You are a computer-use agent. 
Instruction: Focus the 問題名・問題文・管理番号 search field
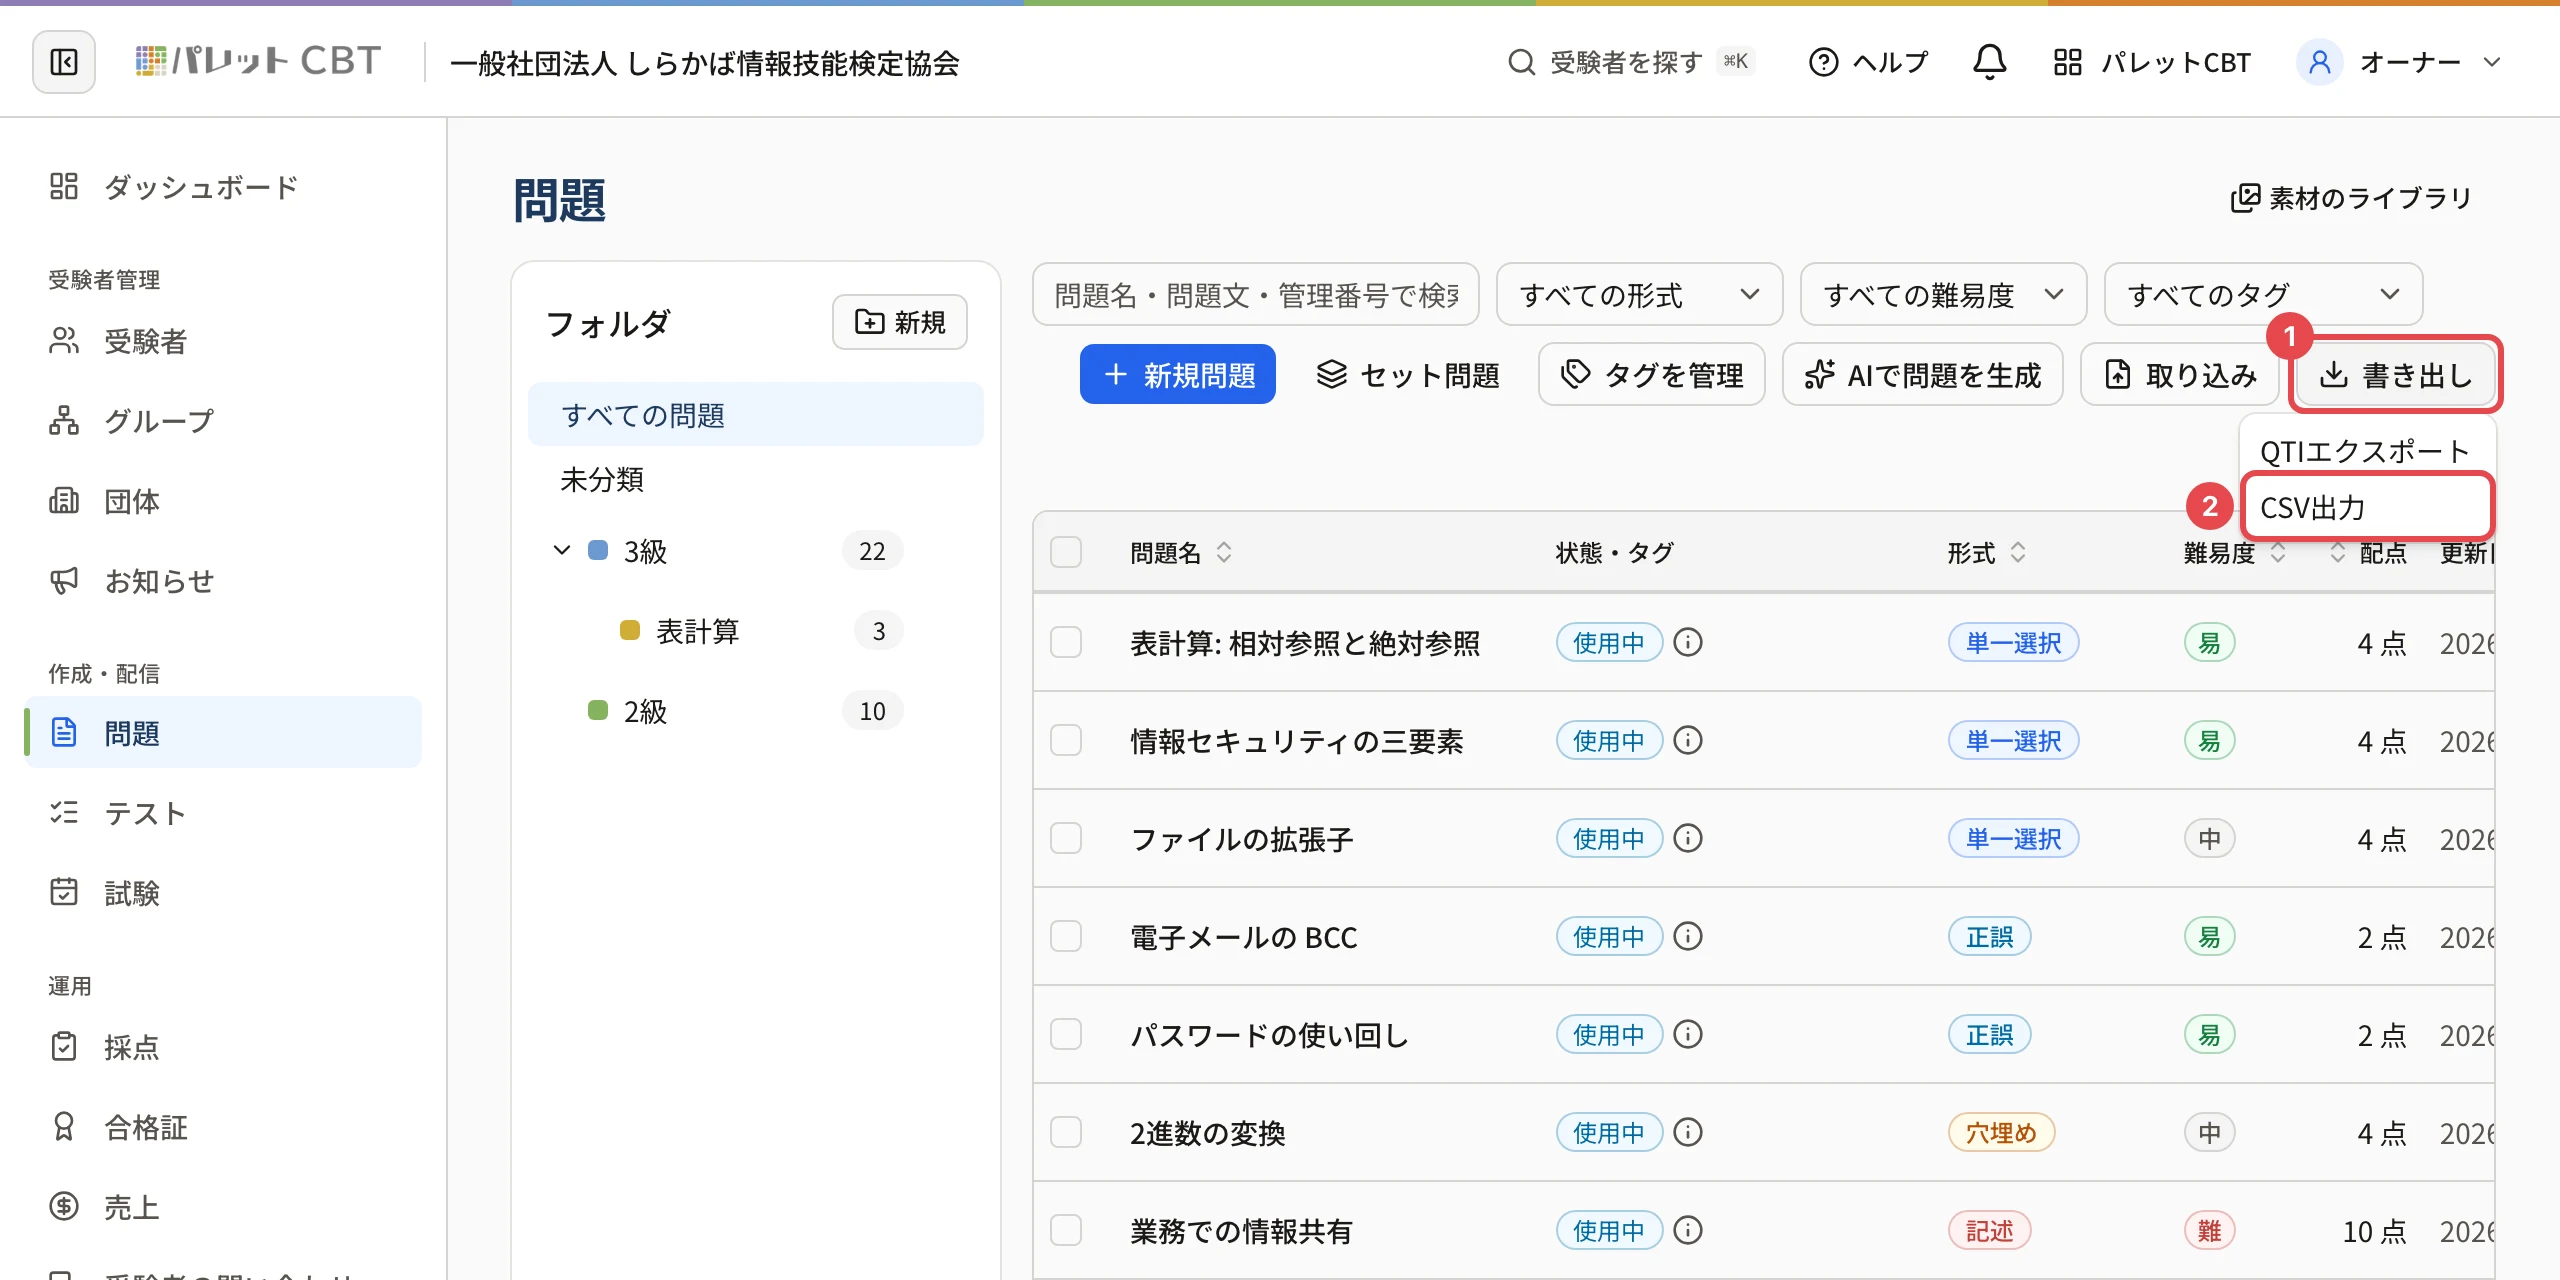[1256, 295]
